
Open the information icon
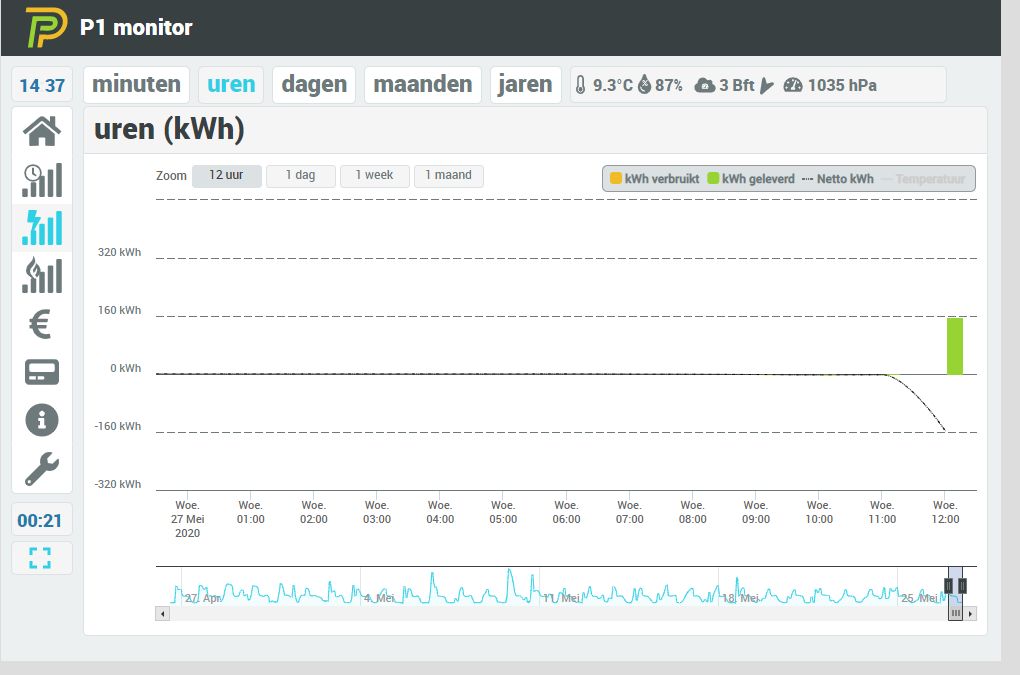pyautogui.click(x=42, y=420)
